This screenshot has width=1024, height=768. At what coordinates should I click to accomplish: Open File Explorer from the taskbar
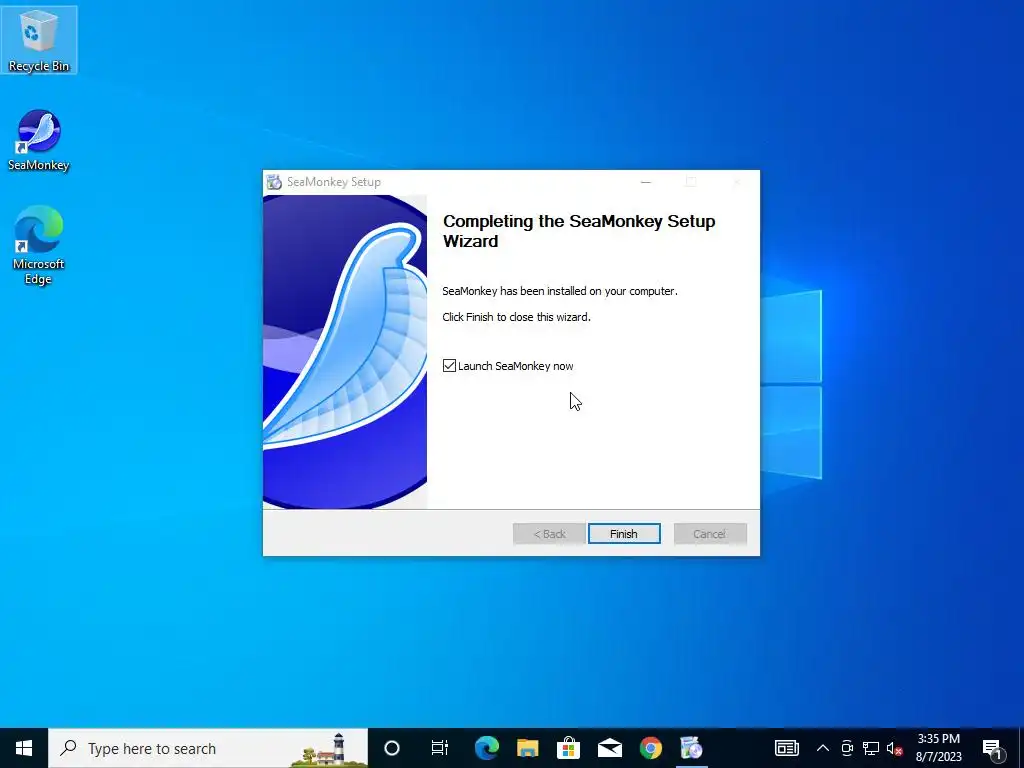(528, 748)
